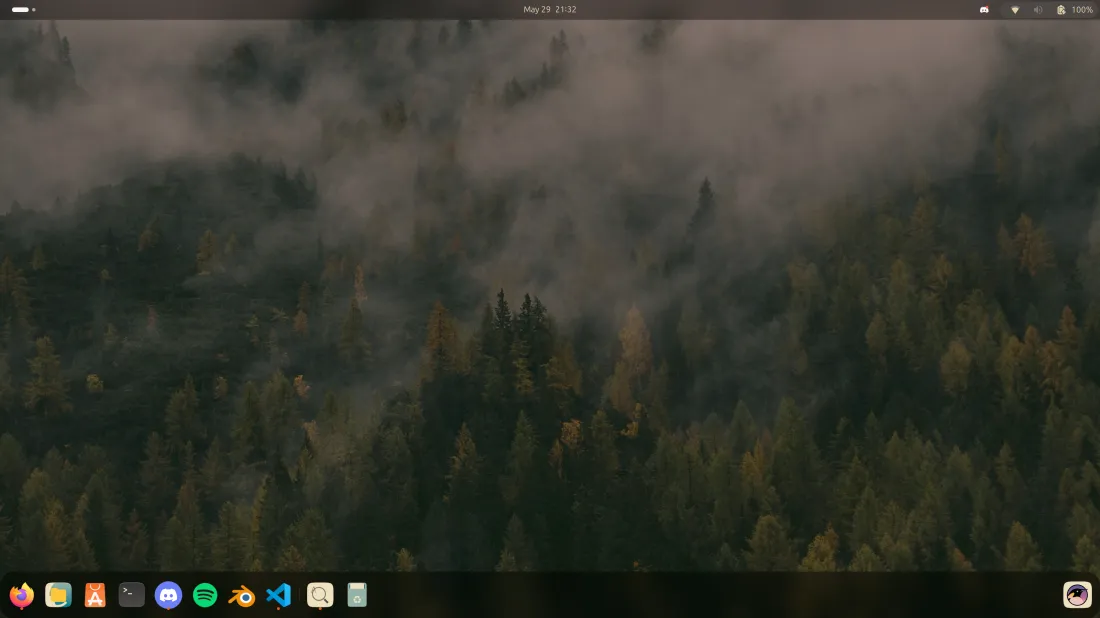Click the 100% battery percentage text
1100x618 pixels.
coord(1082,10)
